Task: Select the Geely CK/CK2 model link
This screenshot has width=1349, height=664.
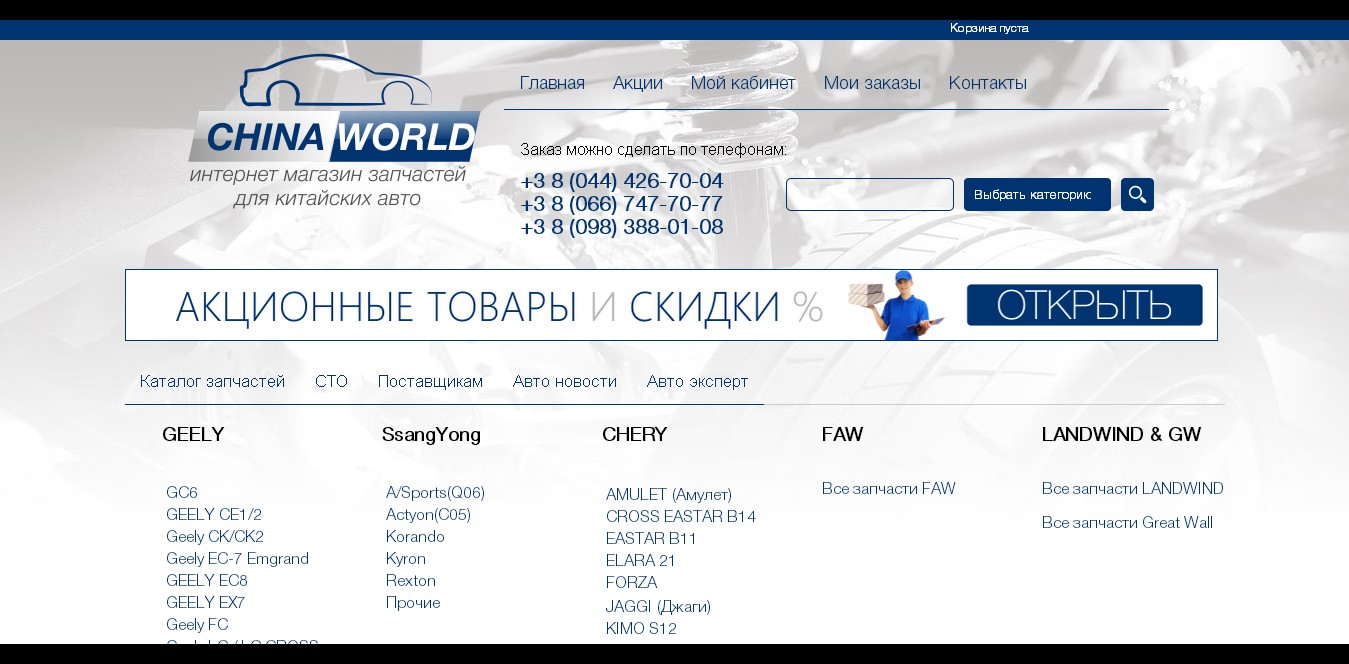Action: [x=215, y=537]
